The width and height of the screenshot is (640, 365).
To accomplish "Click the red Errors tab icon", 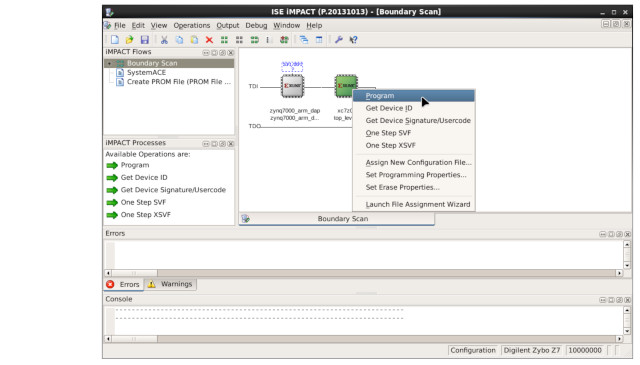I will (x=110, y=284).
